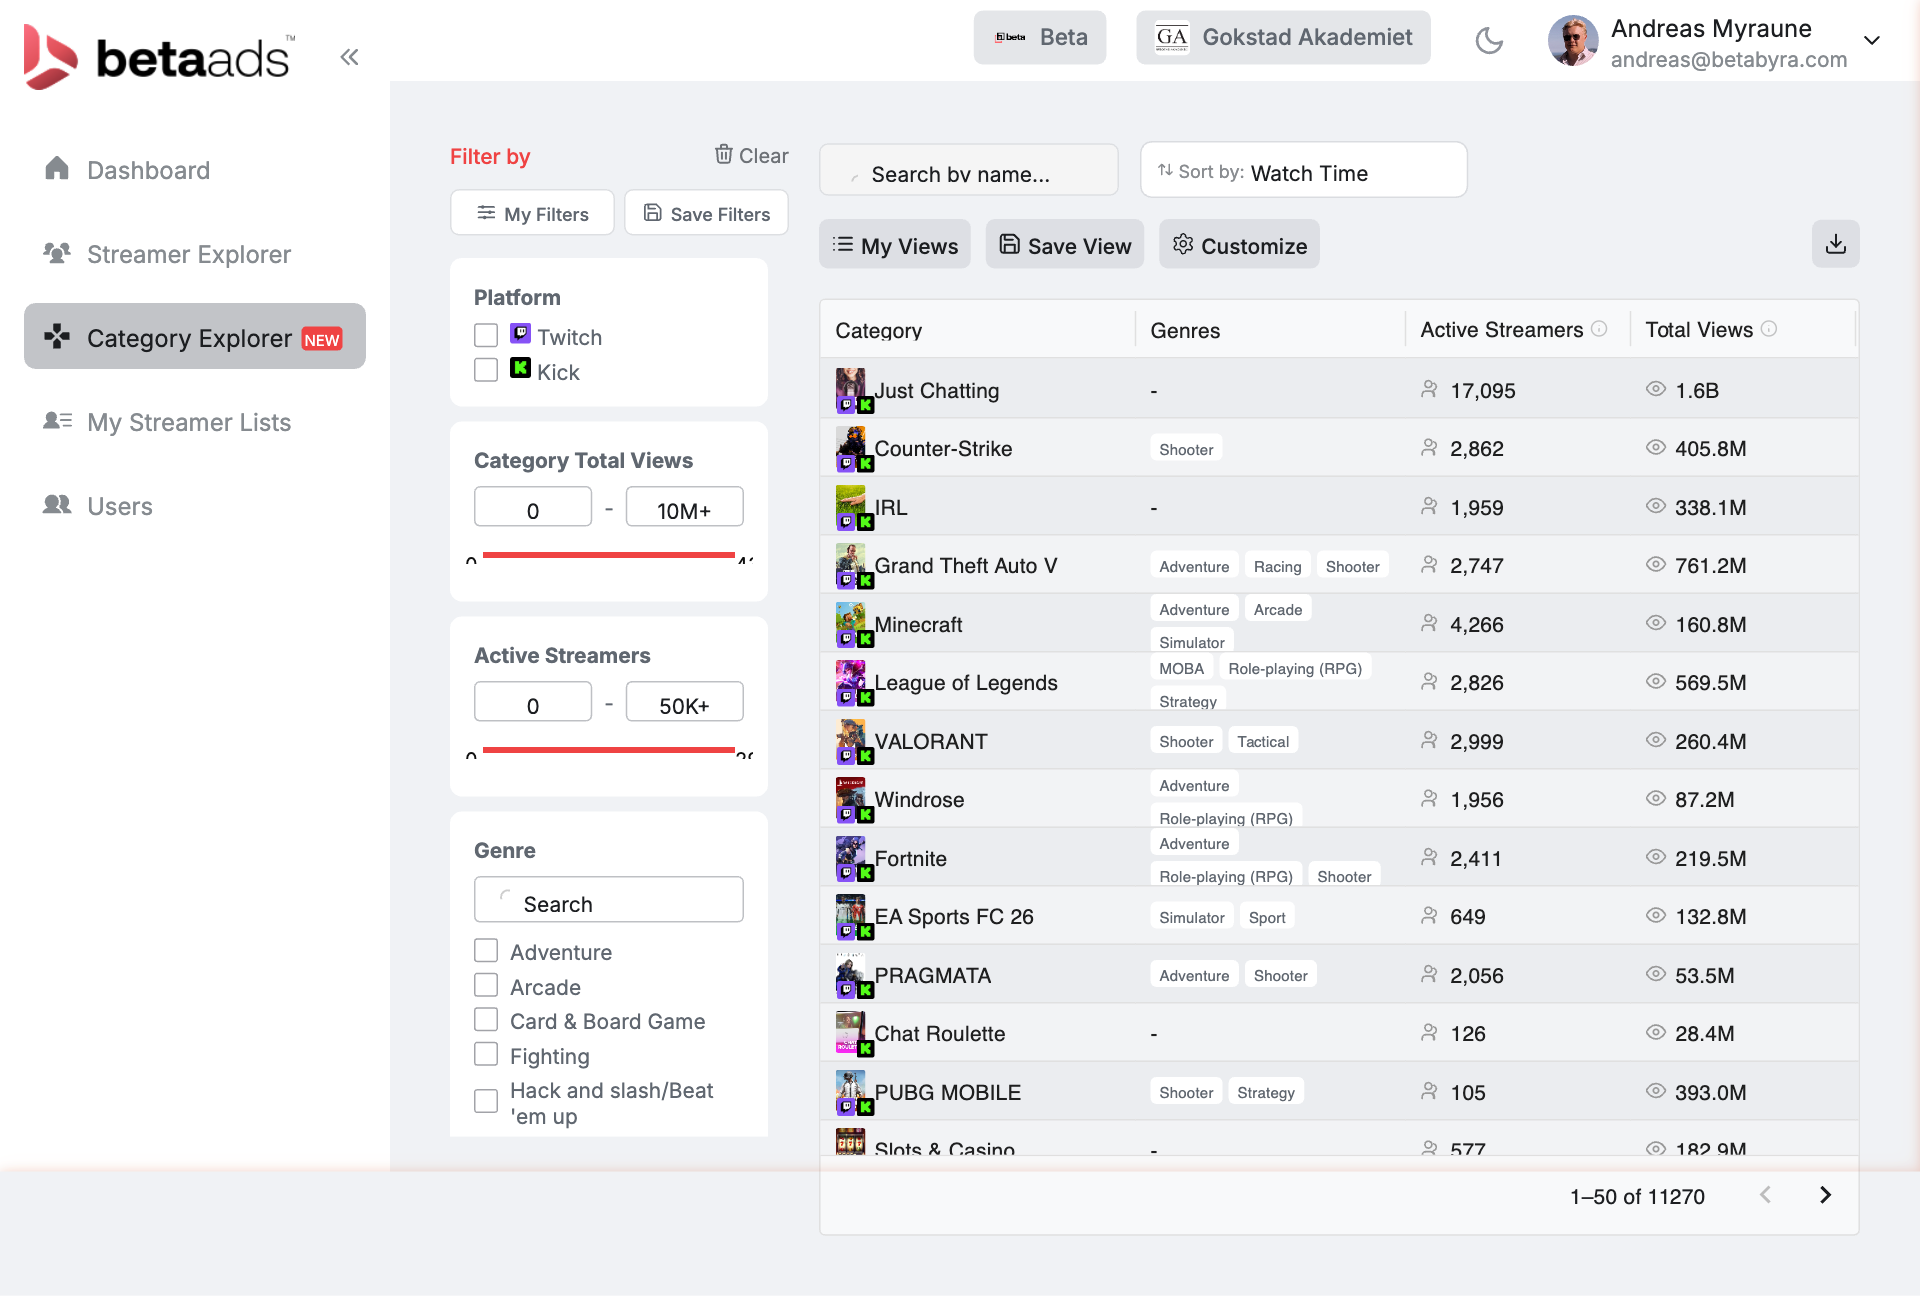Check the Hack and slash/Beat 'em up genre

[486, 1101]
